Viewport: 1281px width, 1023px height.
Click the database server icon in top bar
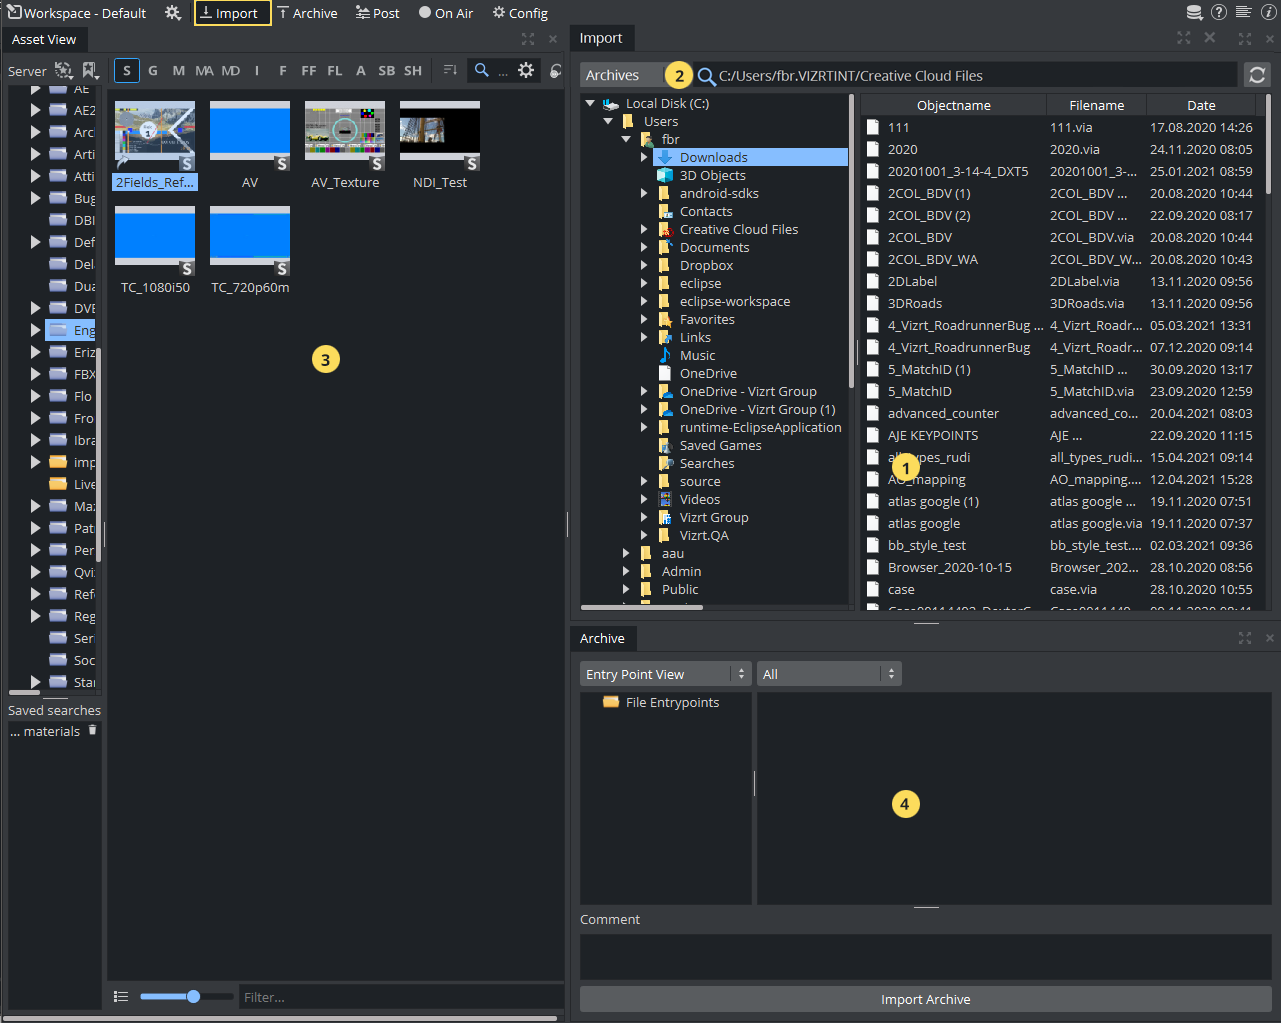coord(1194,13)
